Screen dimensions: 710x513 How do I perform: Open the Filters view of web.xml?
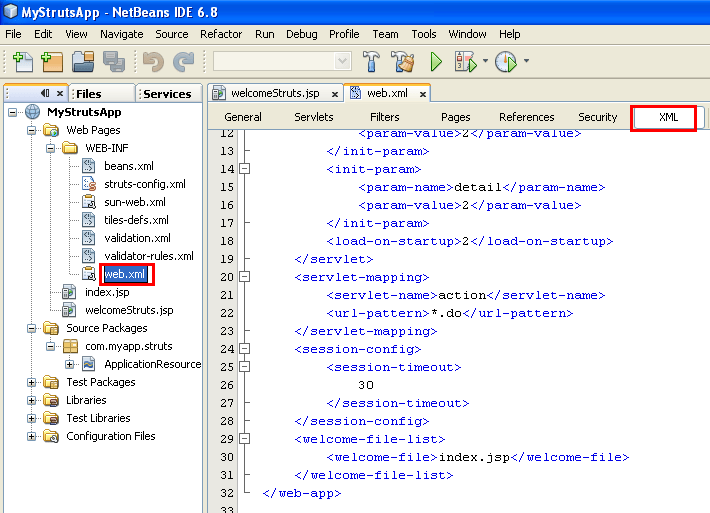(384, 117)
